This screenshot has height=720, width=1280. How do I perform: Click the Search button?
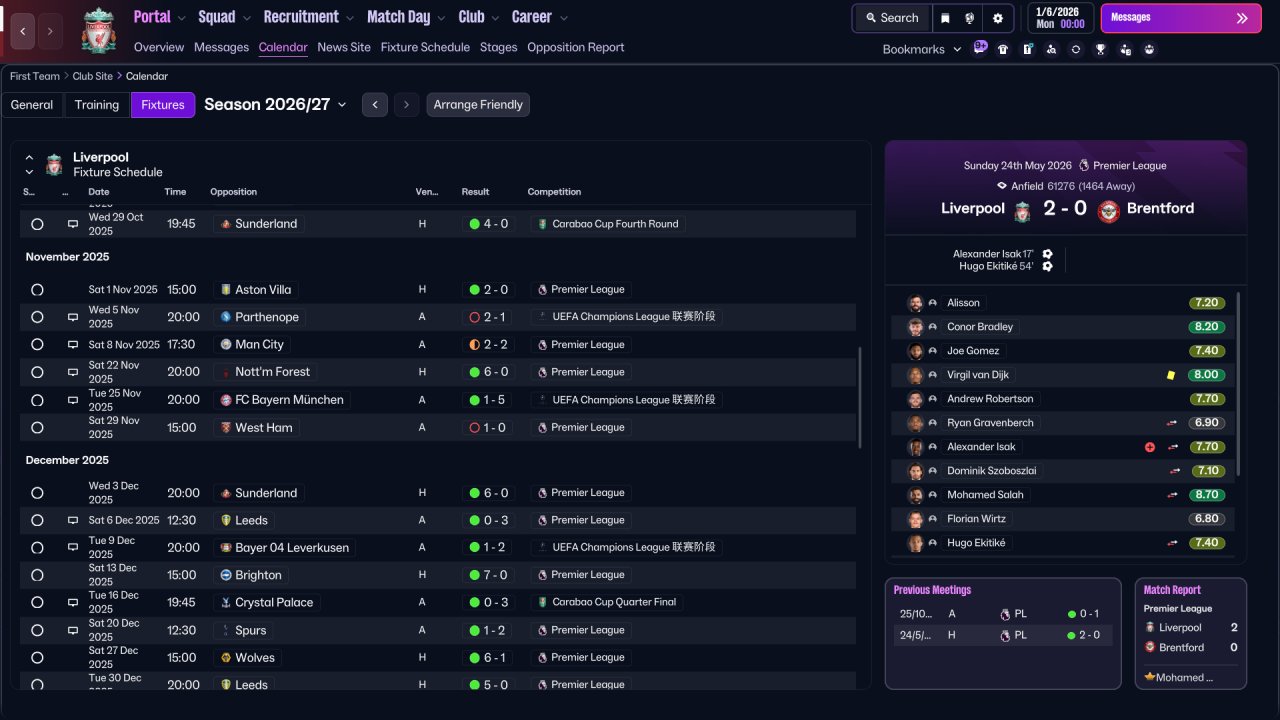[891, 18]
